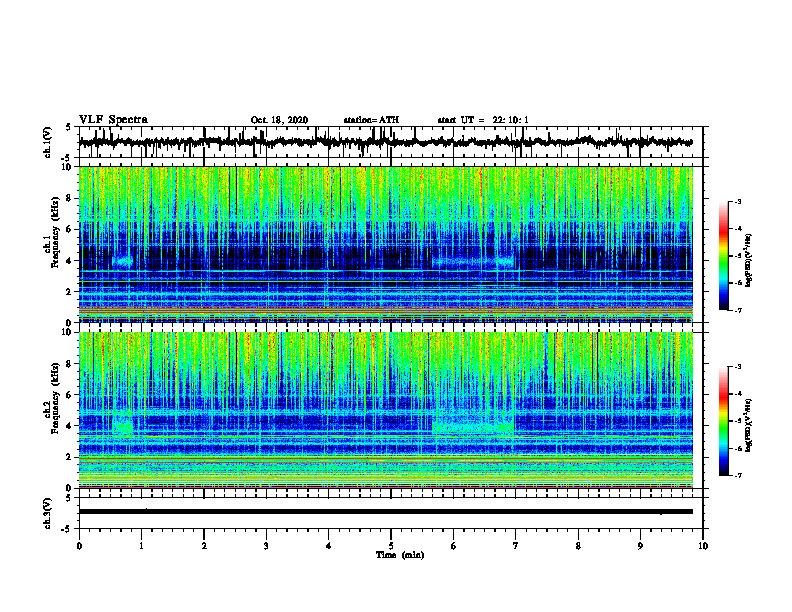Click the ch.3 voltage flat trace panel

pos(391,513)
